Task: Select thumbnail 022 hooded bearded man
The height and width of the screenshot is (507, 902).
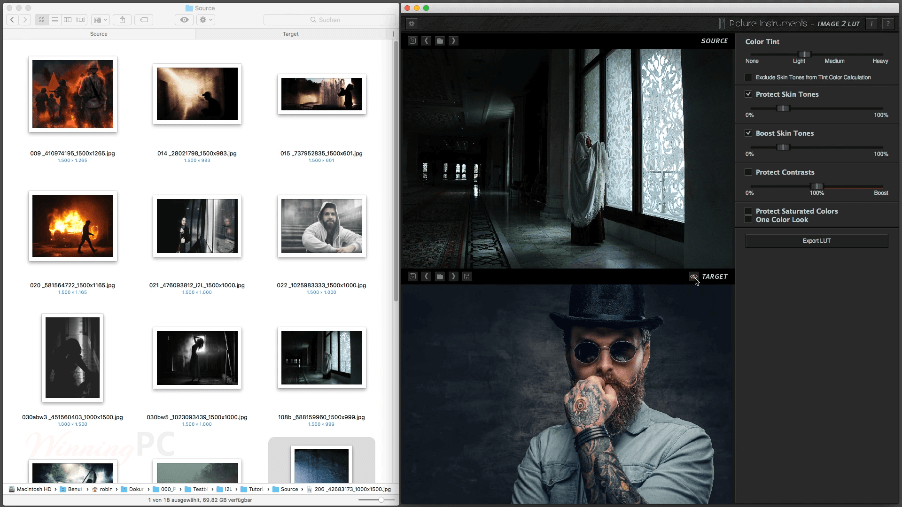Action: [x=322, y=226]
